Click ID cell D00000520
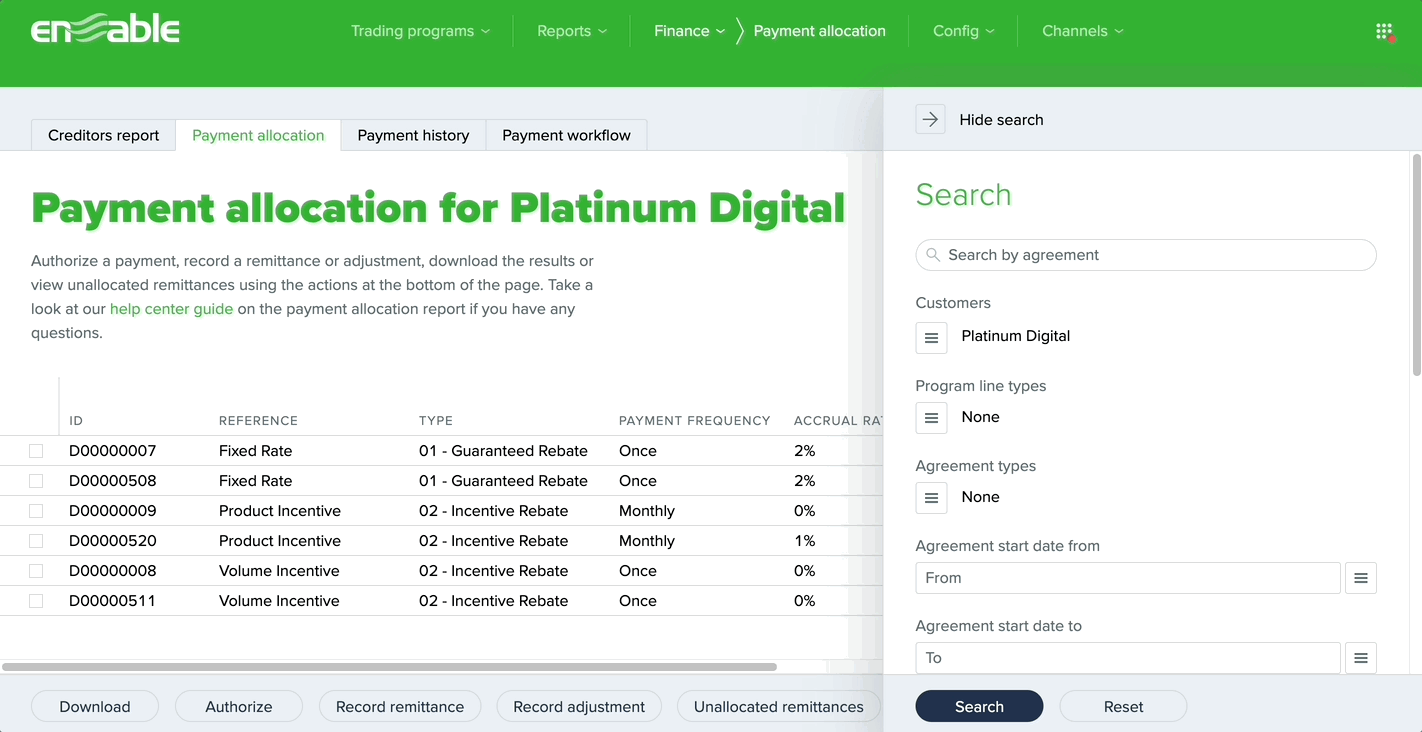 tap(113, 541)
